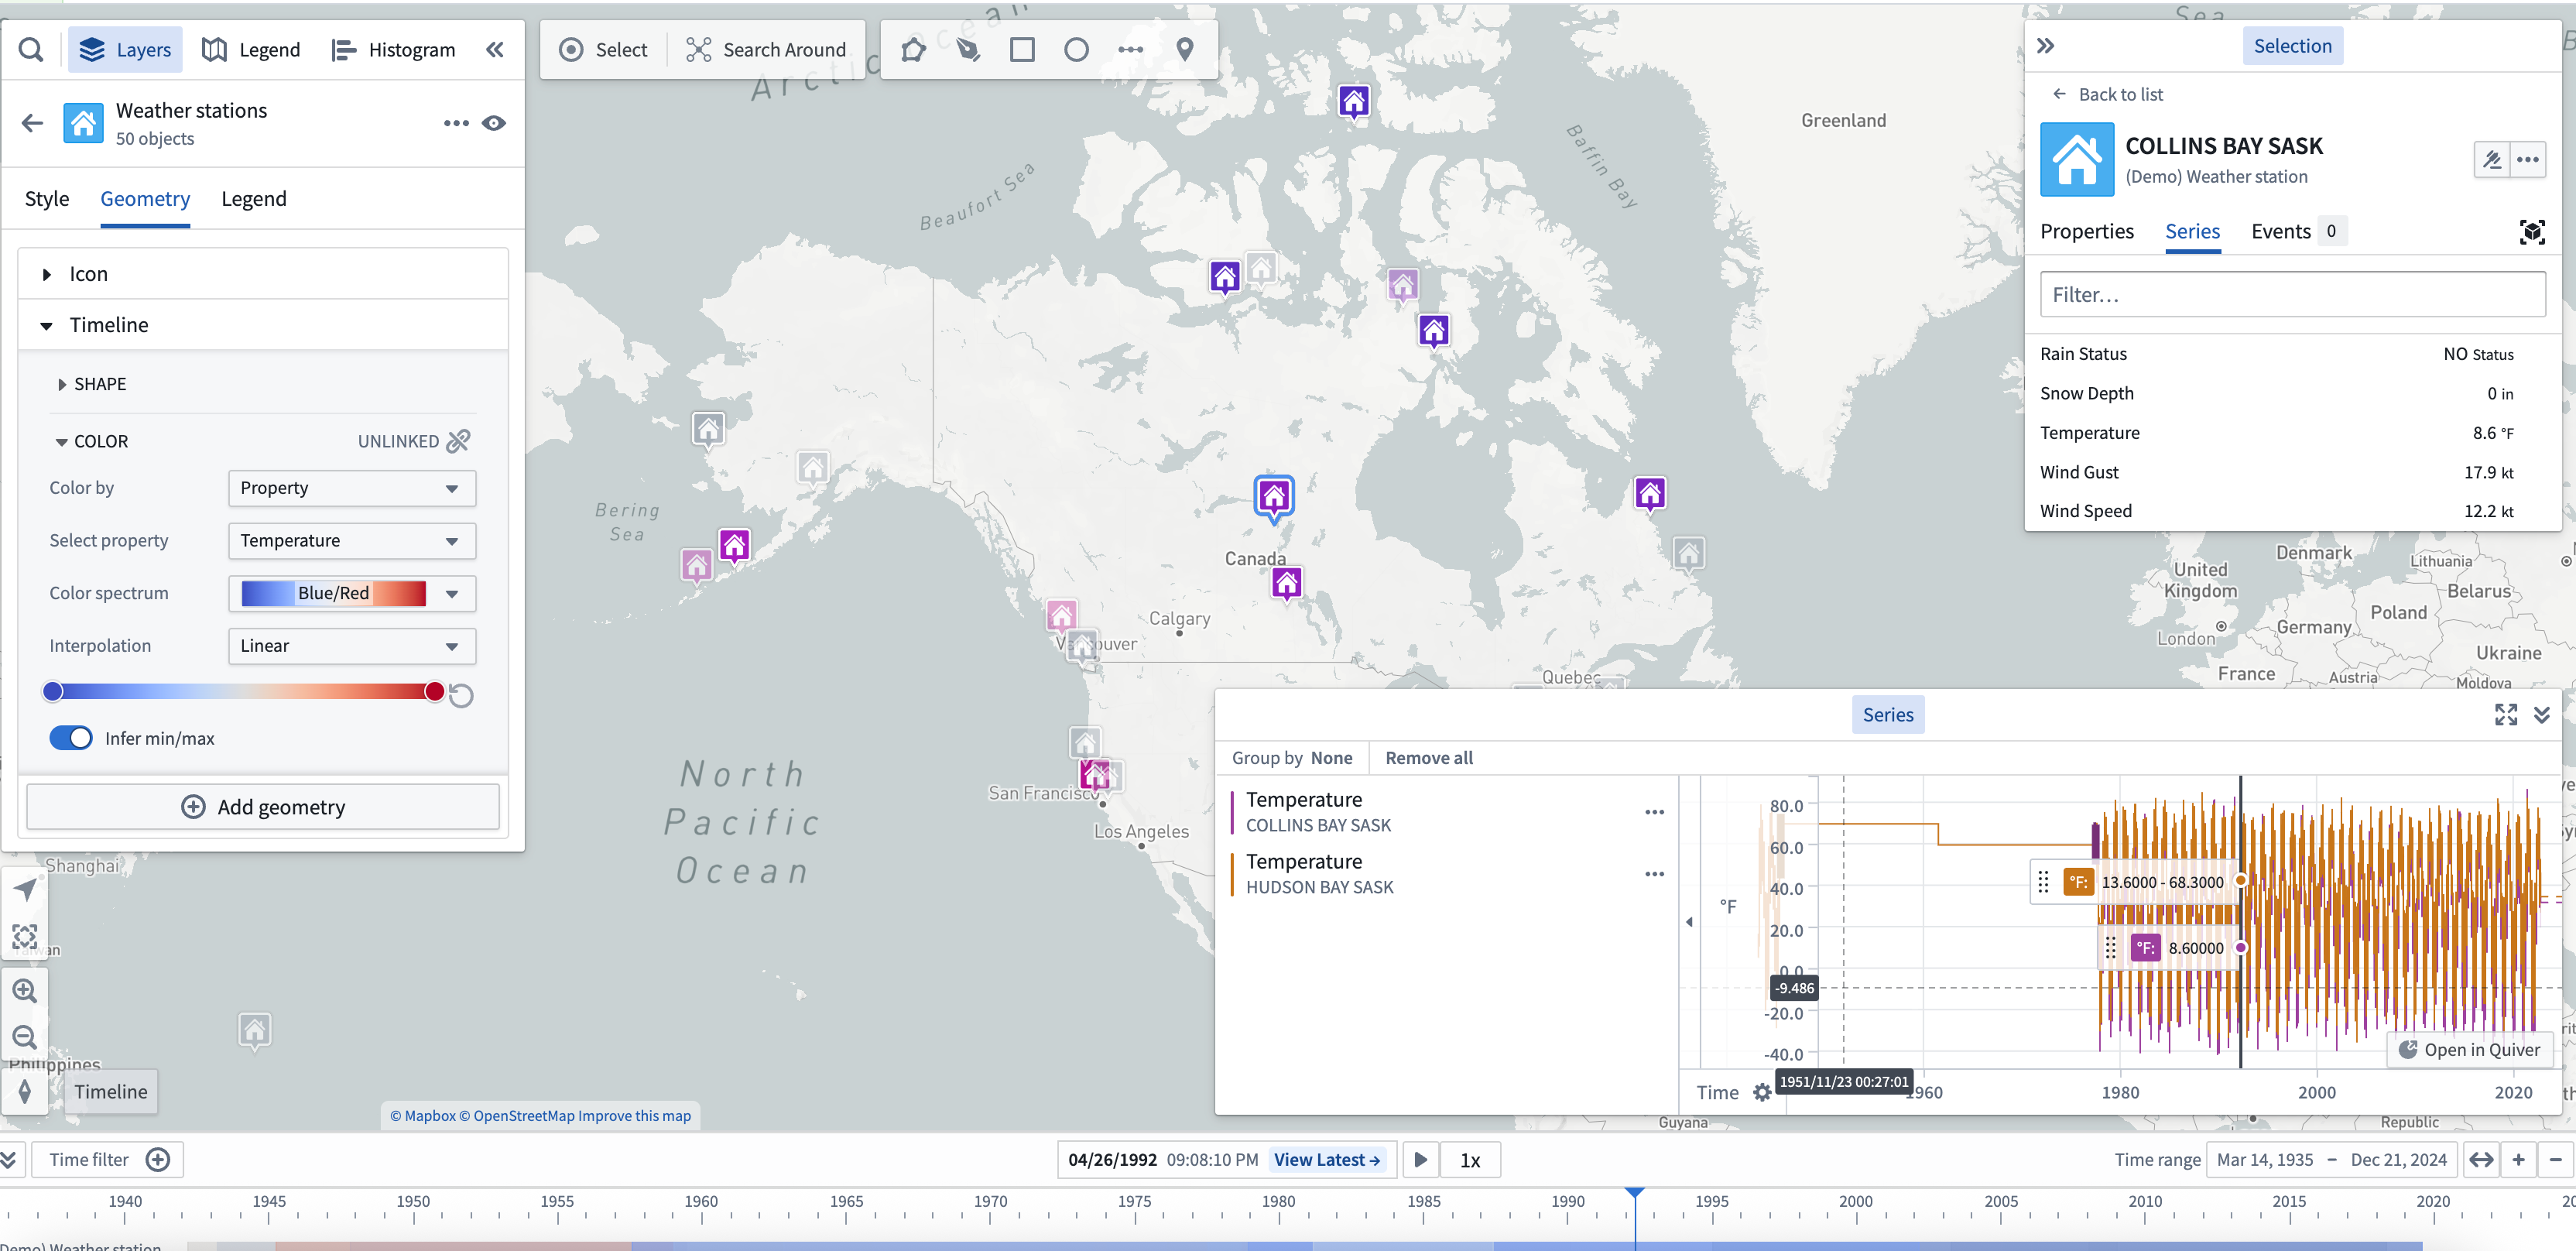
Task: Switch to the Style tab
Action: (x=46, y=198)
